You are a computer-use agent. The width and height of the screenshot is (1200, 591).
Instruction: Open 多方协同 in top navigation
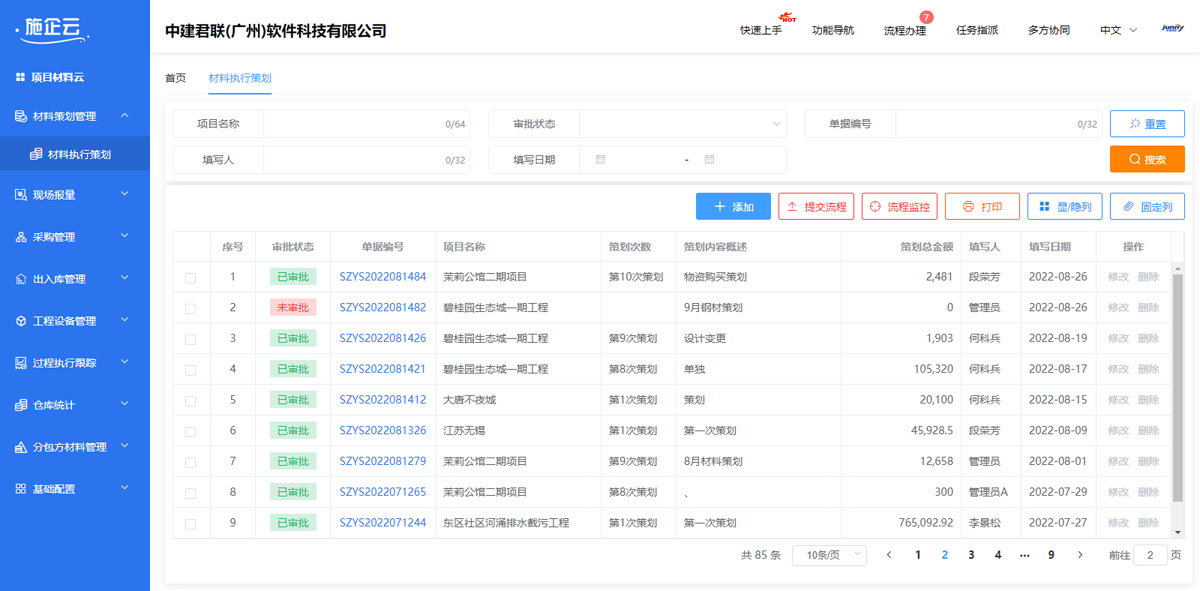[x=1049, y=30]
